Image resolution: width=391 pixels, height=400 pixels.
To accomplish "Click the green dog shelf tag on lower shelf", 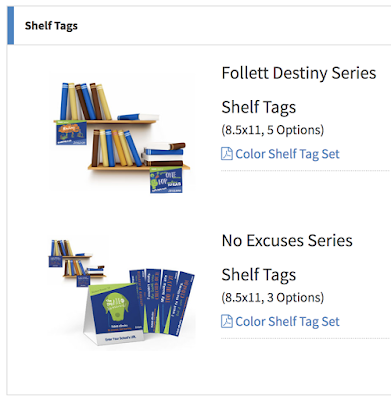I will click(166, 180).
